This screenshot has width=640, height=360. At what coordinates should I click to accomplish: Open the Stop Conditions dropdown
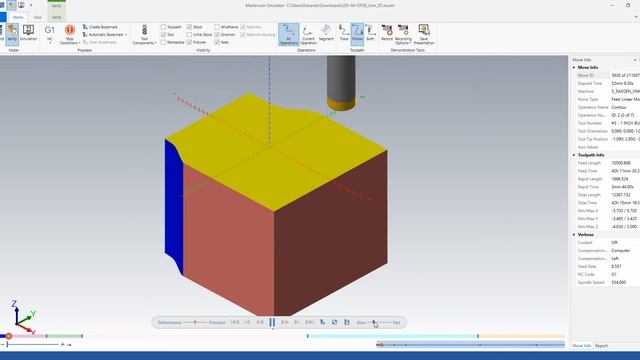click(x=70, y=35)
